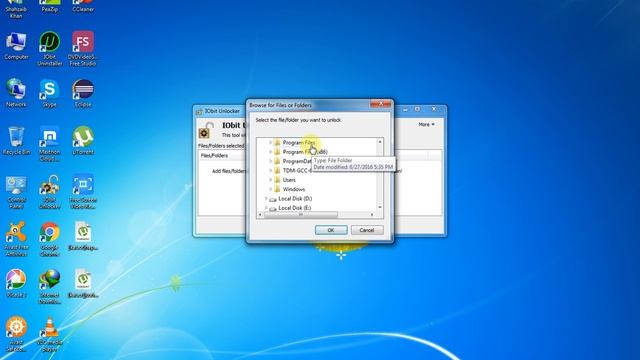This screenshot has width=640, height=360.
Task: Select the Computer desktop icon
Action: [x=16, y=46]
